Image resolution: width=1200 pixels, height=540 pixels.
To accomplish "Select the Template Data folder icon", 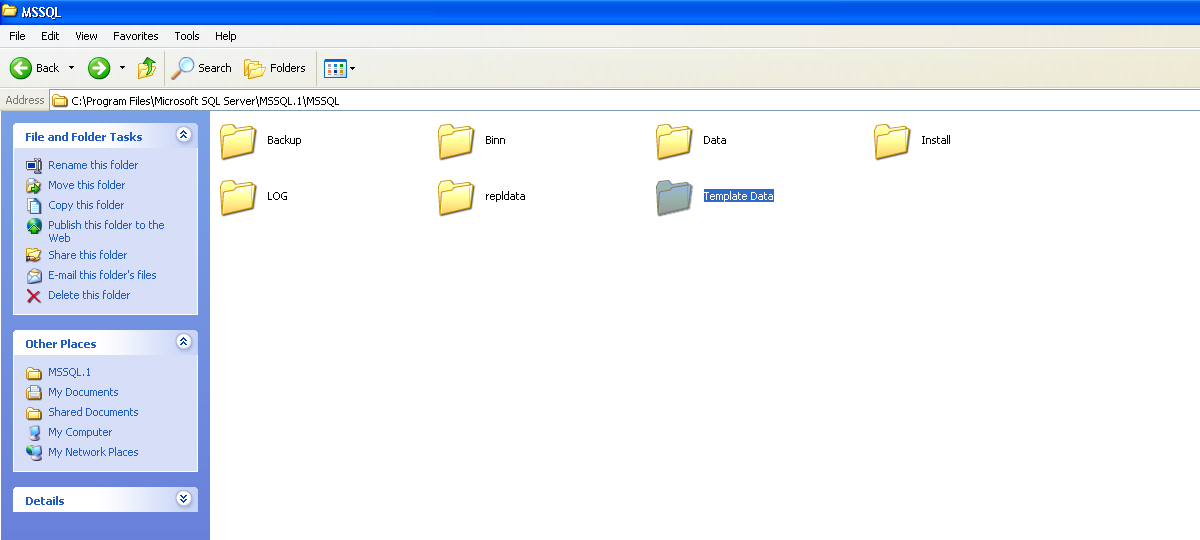I will tap(674, 197).
